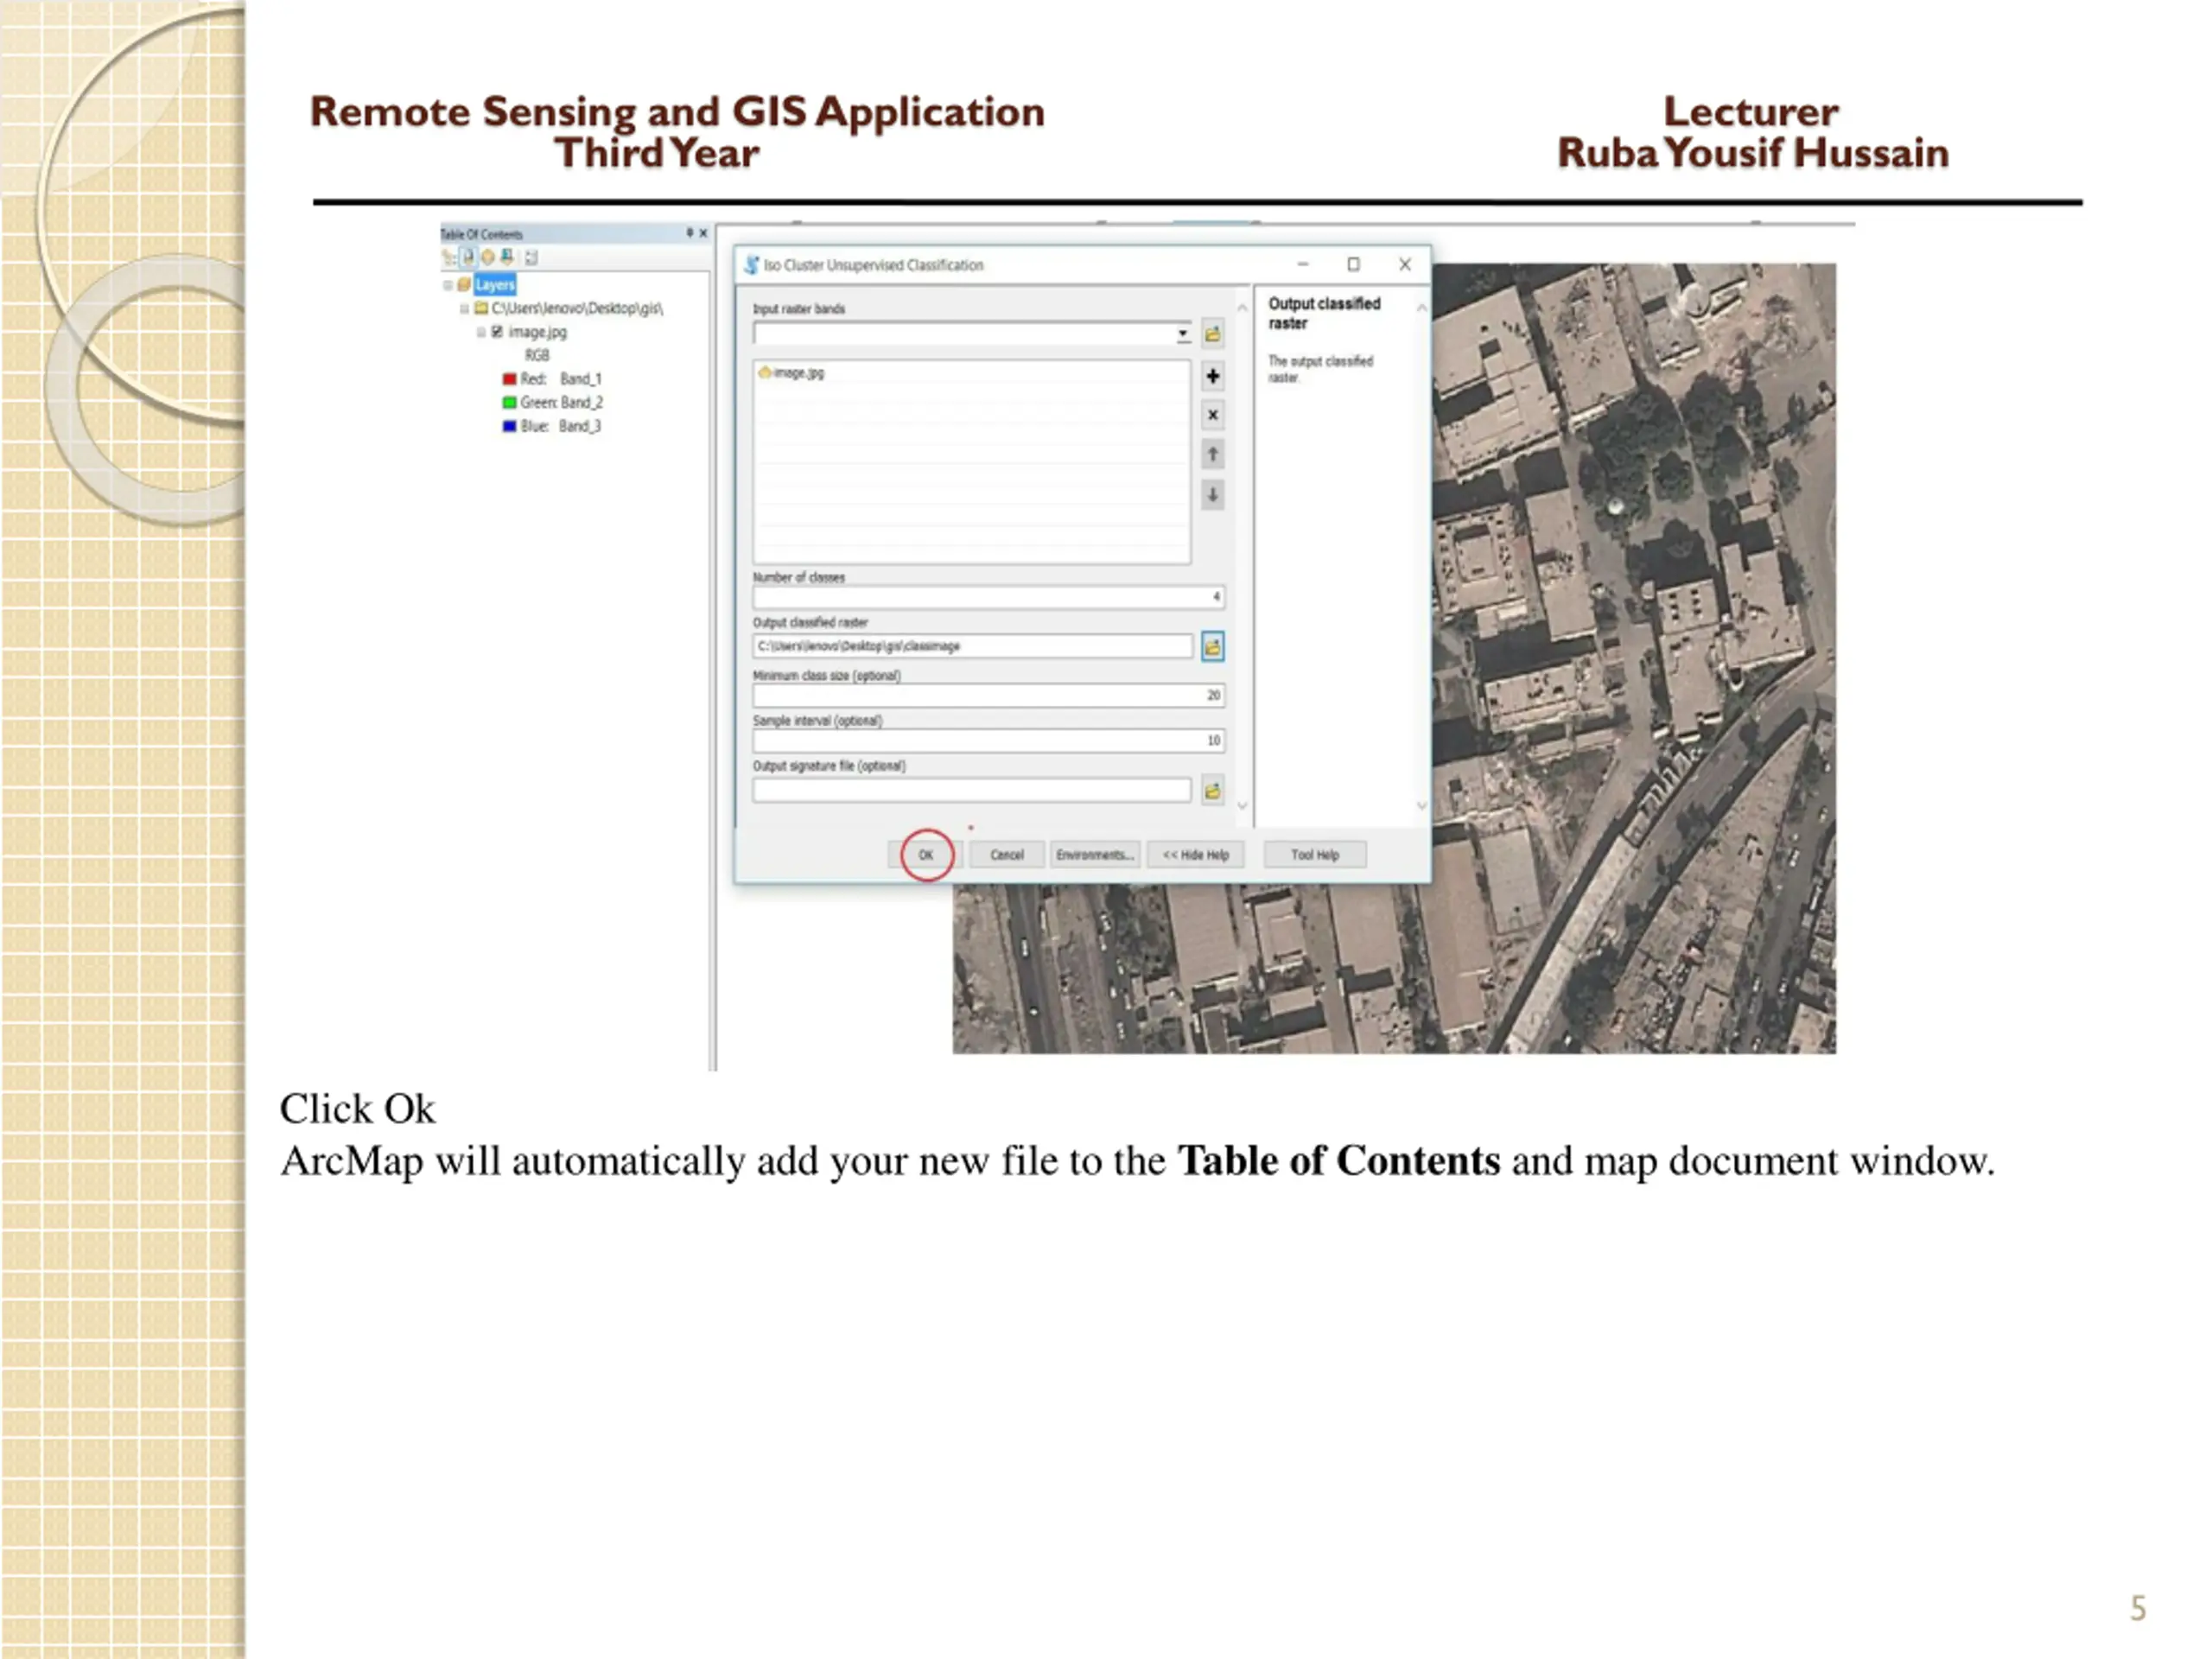Click the aerial image in the map view
This screenshot has width=2212, height=1659.
coord(1633,660)
